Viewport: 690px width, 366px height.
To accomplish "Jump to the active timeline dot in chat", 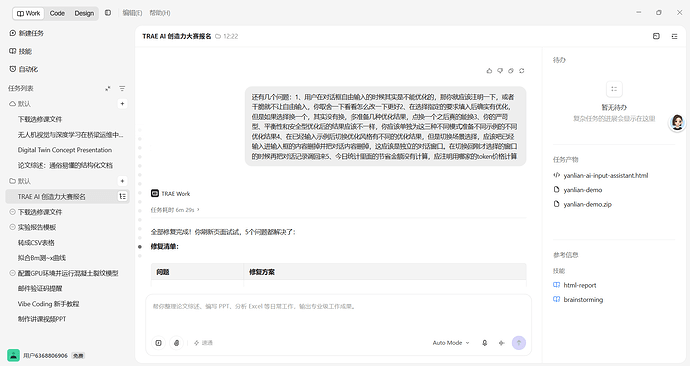I will click(140, 247).
